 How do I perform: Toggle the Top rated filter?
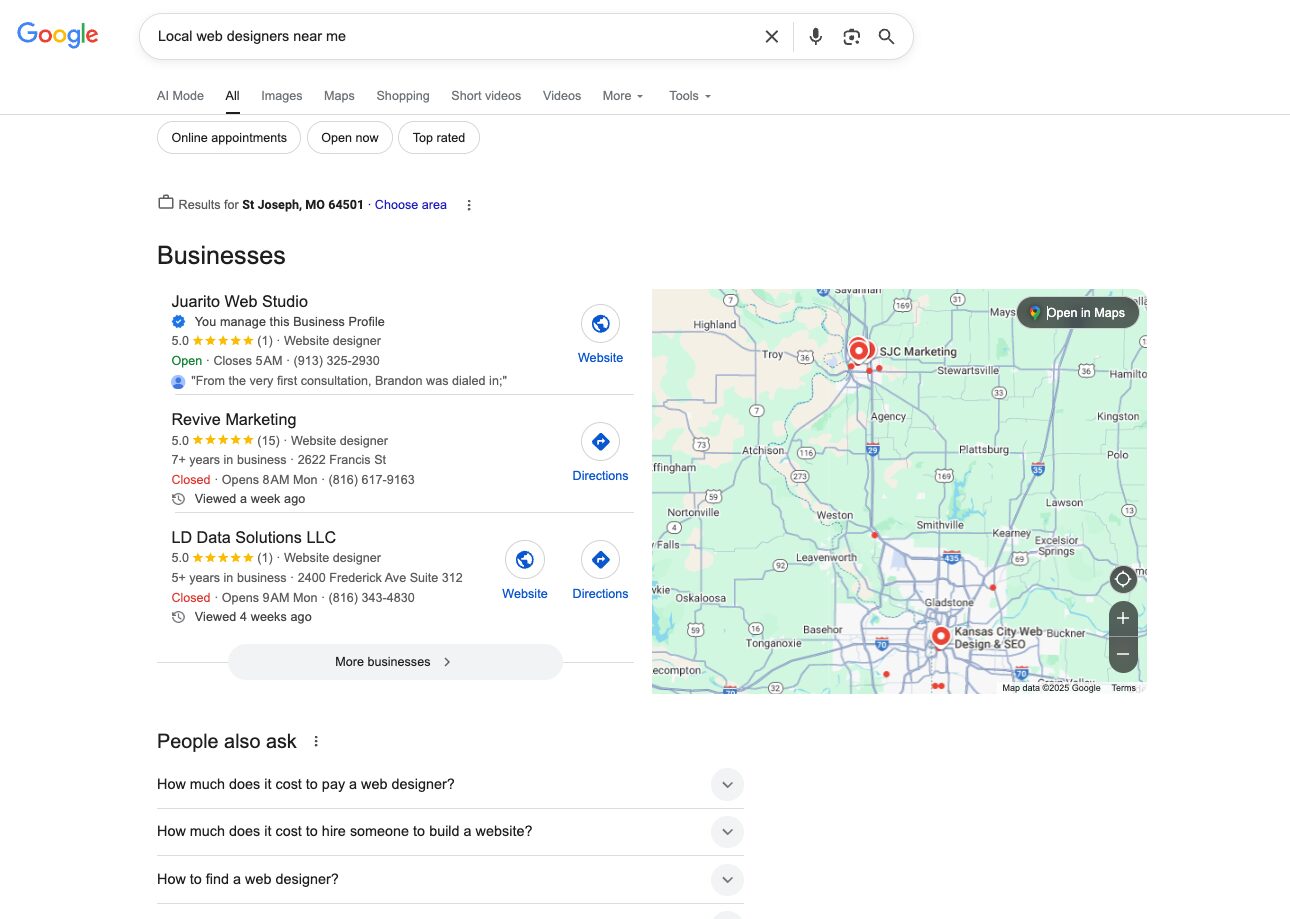pyautogui.click(x=439, y=138)
